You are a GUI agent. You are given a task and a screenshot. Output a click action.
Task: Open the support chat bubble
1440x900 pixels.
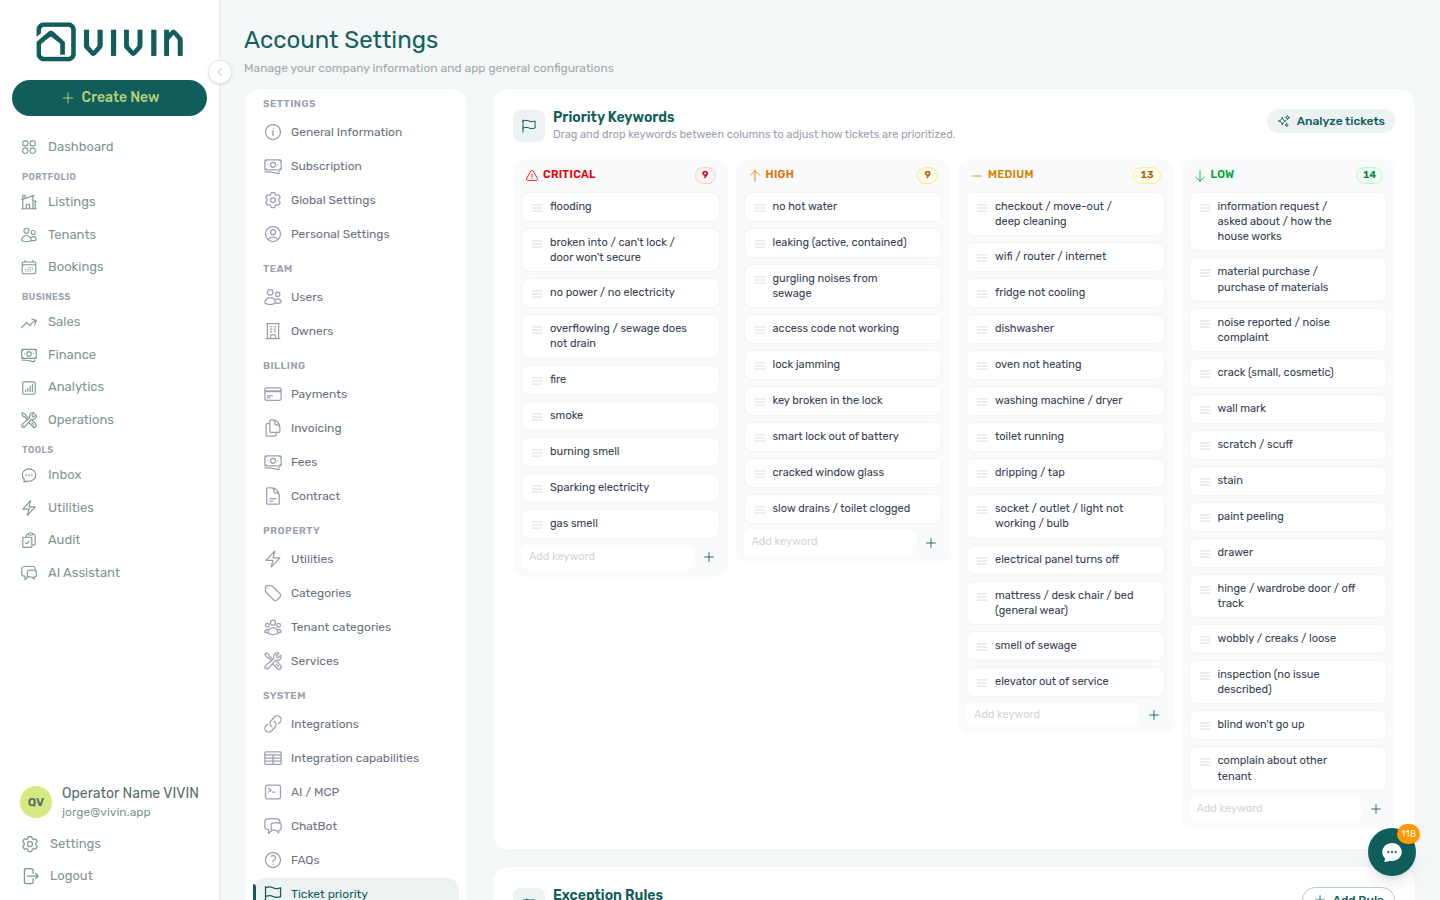coord(1392,852)
